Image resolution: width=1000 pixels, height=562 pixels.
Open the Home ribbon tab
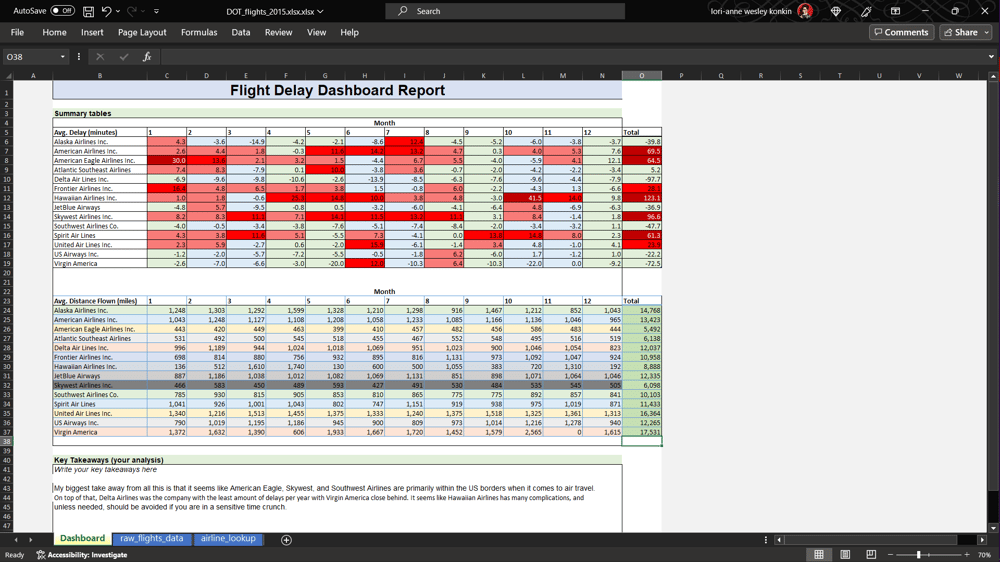(54, 32)
